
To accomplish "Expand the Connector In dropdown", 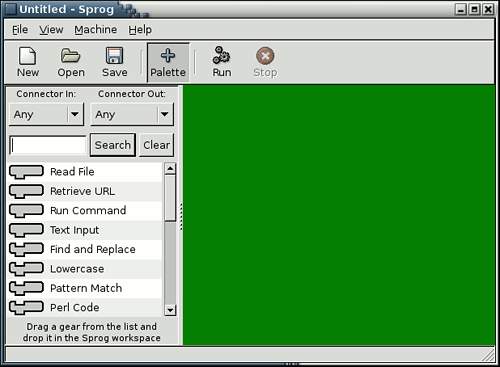I will click(x=46, y=114).
